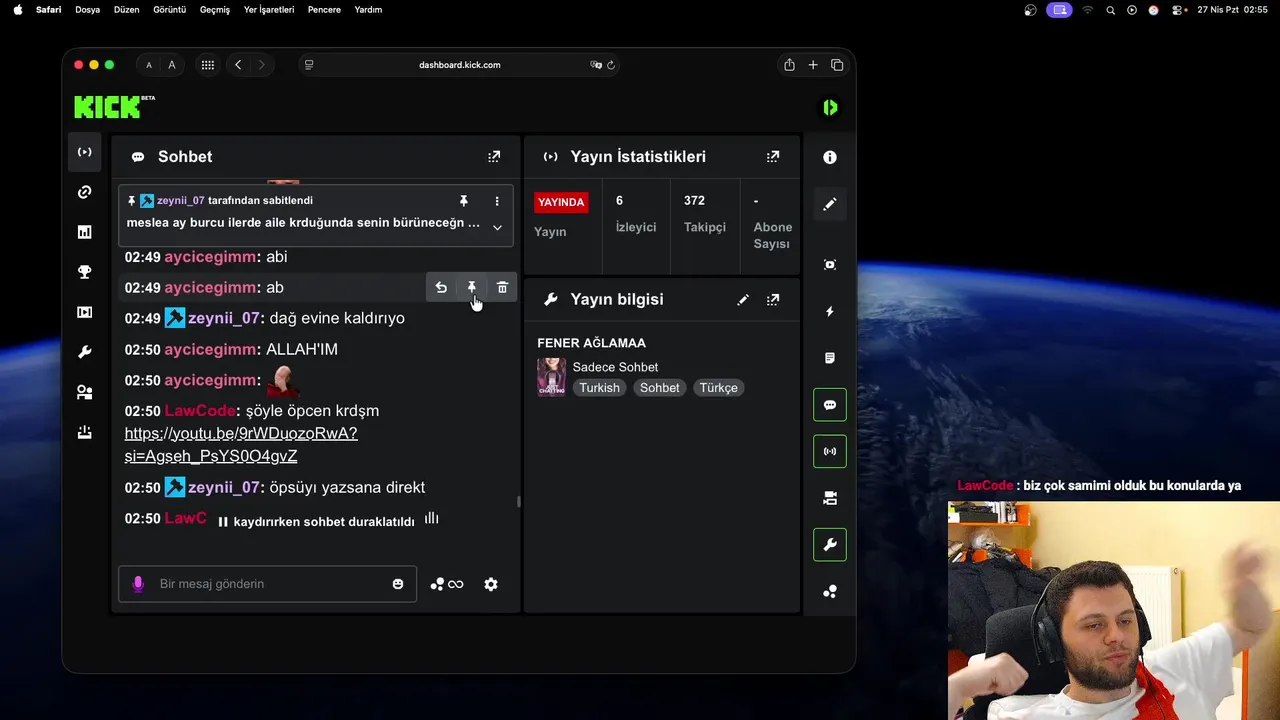Open the wrench settings icon in left sidebar
The height and width of the screenshot is (720, 1280).
tap(85, 352)
